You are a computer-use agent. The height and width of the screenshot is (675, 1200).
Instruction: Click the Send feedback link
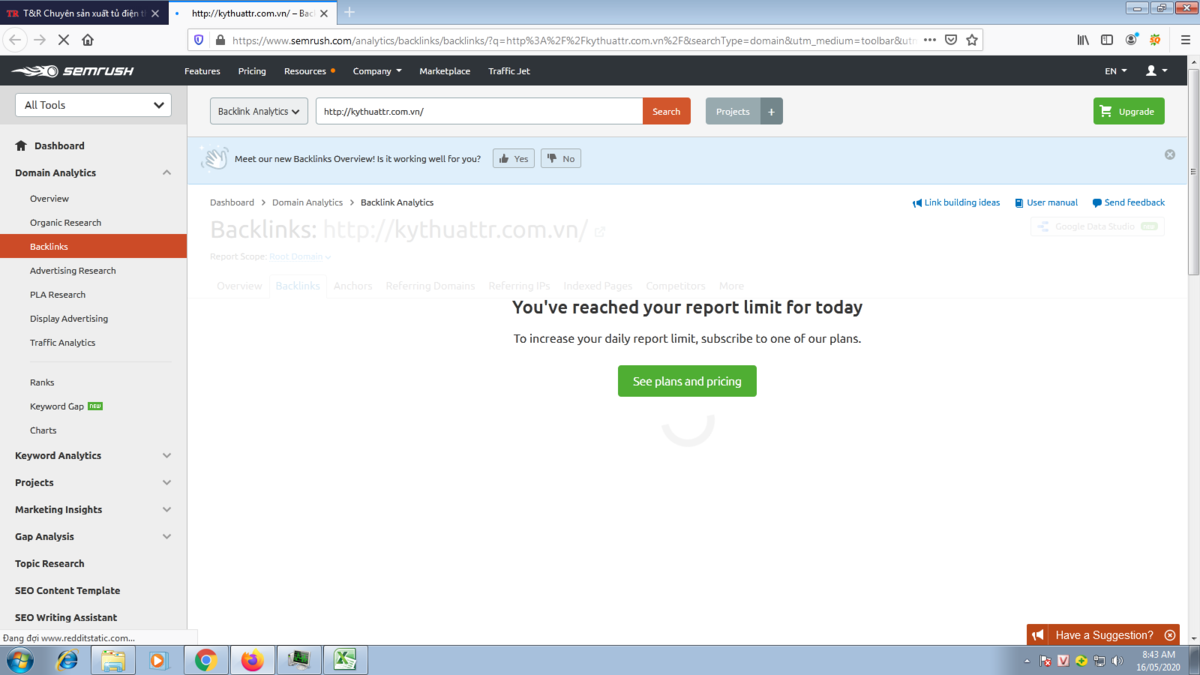(1128, 203)
